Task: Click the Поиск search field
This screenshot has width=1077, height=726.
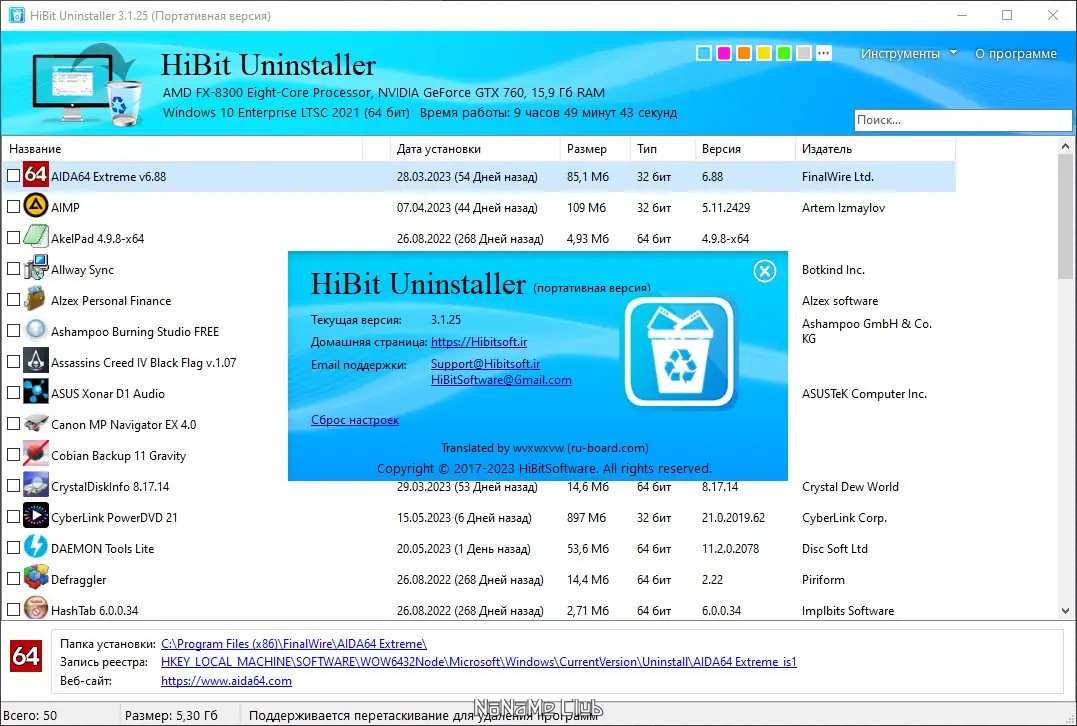Action: click(963, 120)
